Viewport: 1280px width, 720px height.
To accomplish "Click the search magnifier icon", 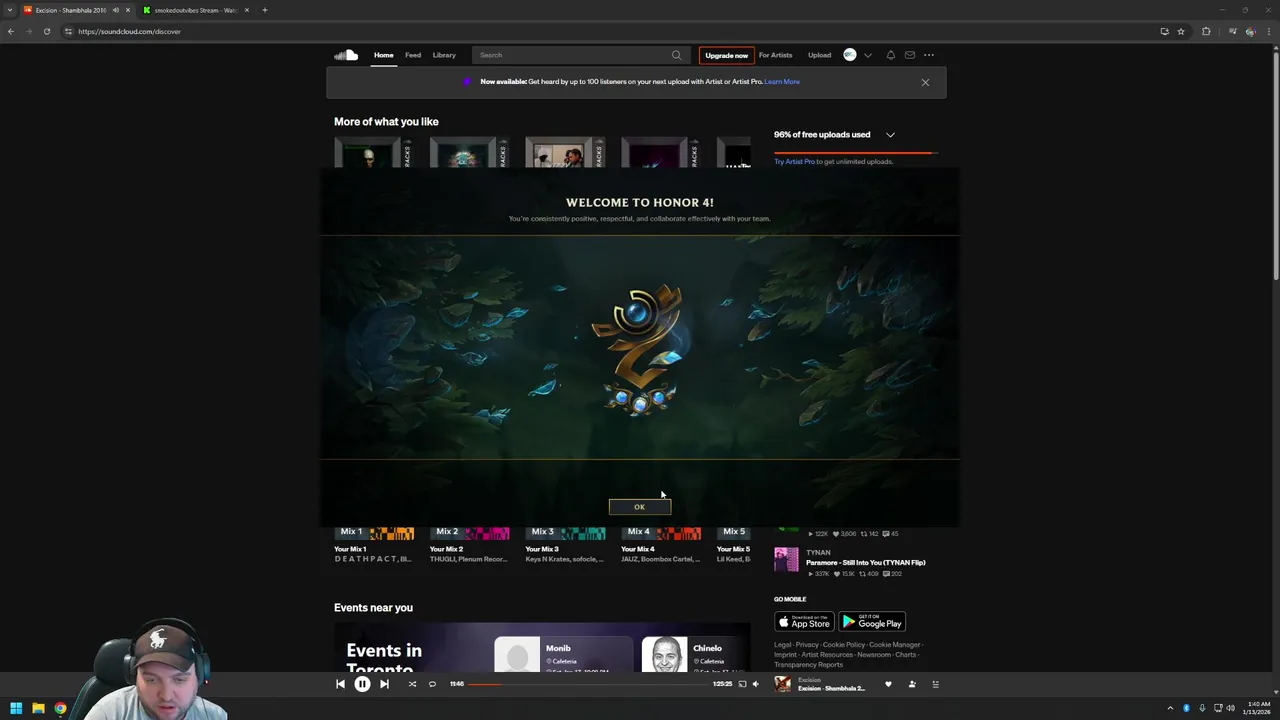I will tap(676, 55).
